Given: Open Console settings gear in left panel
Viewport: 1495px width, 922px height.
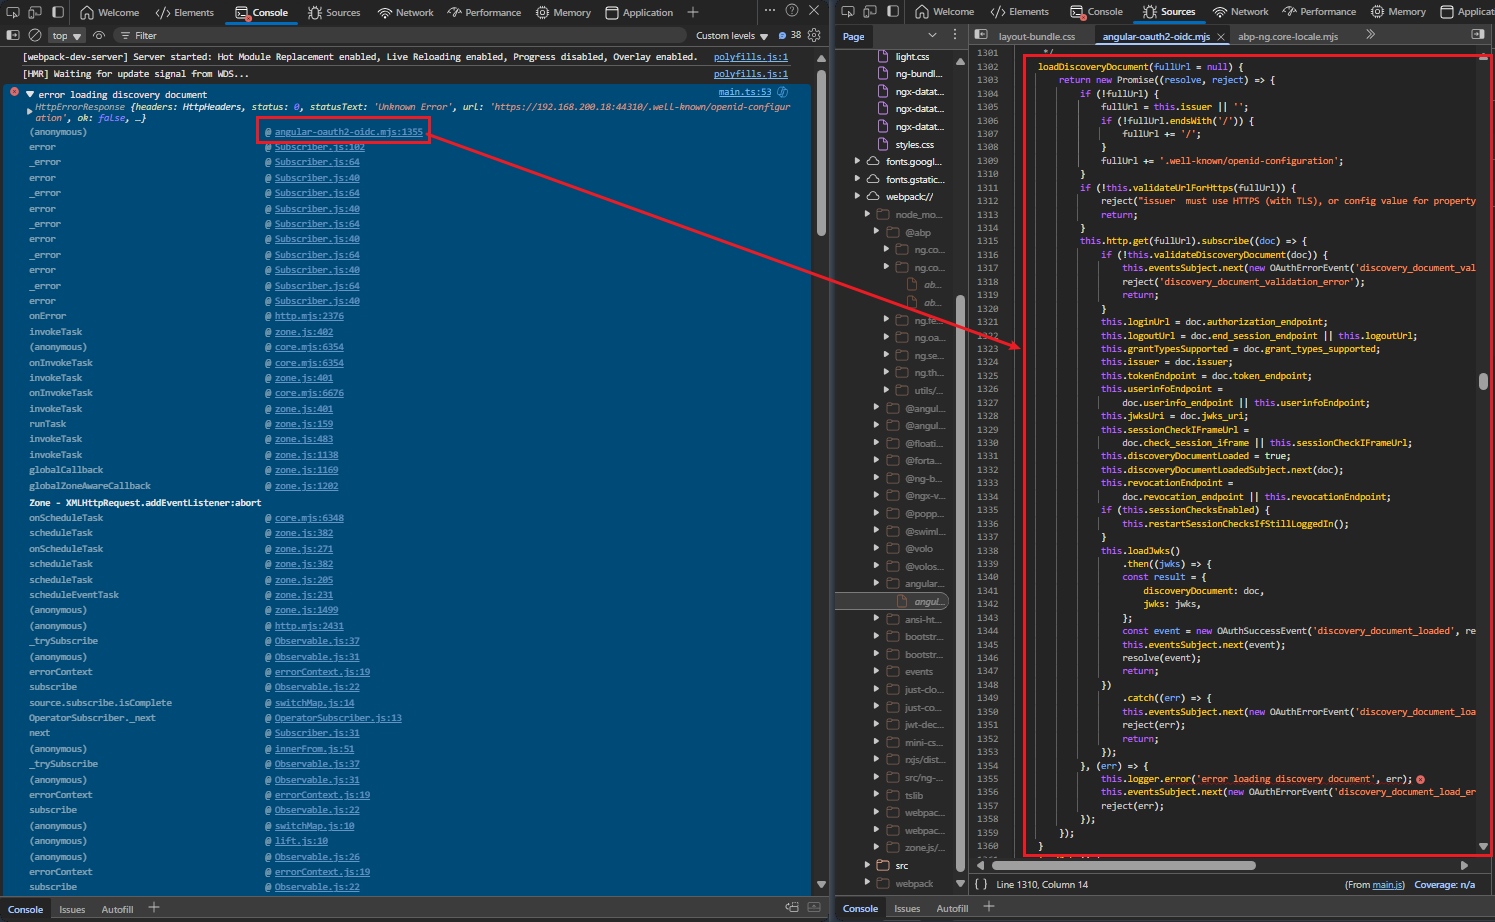Looking at the screenshot, I should 814,35.
